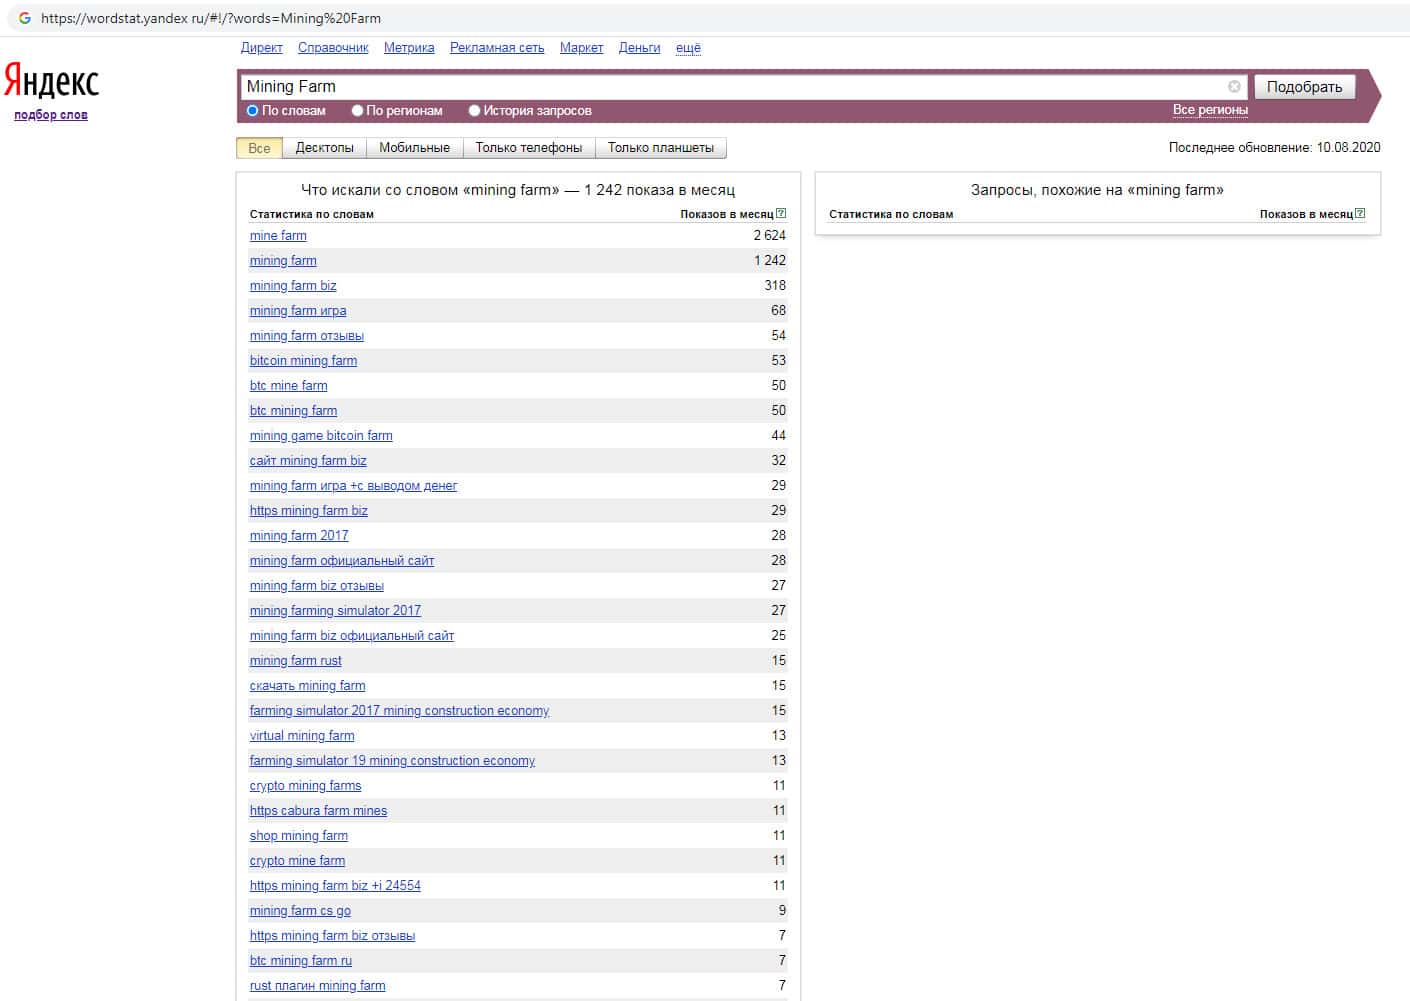Click in the 'Mining Farm' search input field
The width and height of the screenshot is (1410, 1001).
coord(730,87)
